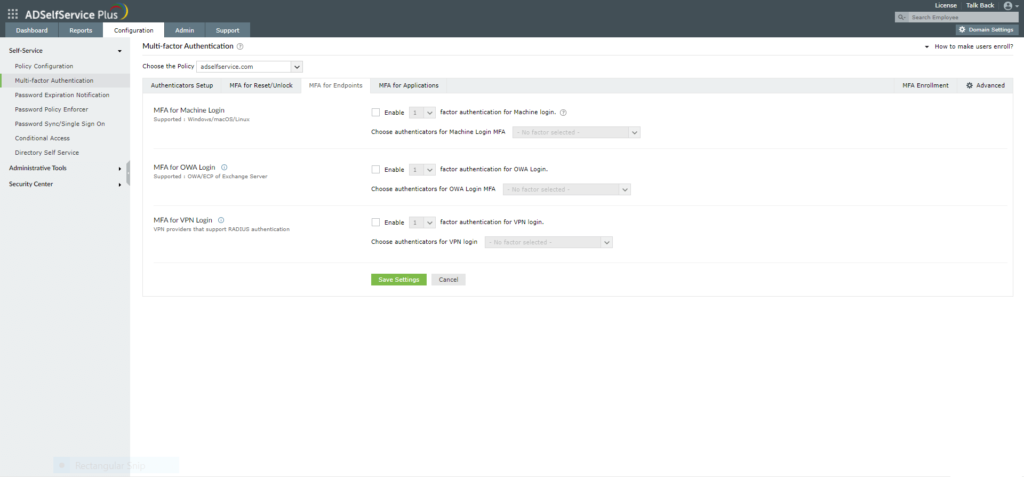Switch to the Admin tab
The image size is (1024, 477).
tap(185, 30)
